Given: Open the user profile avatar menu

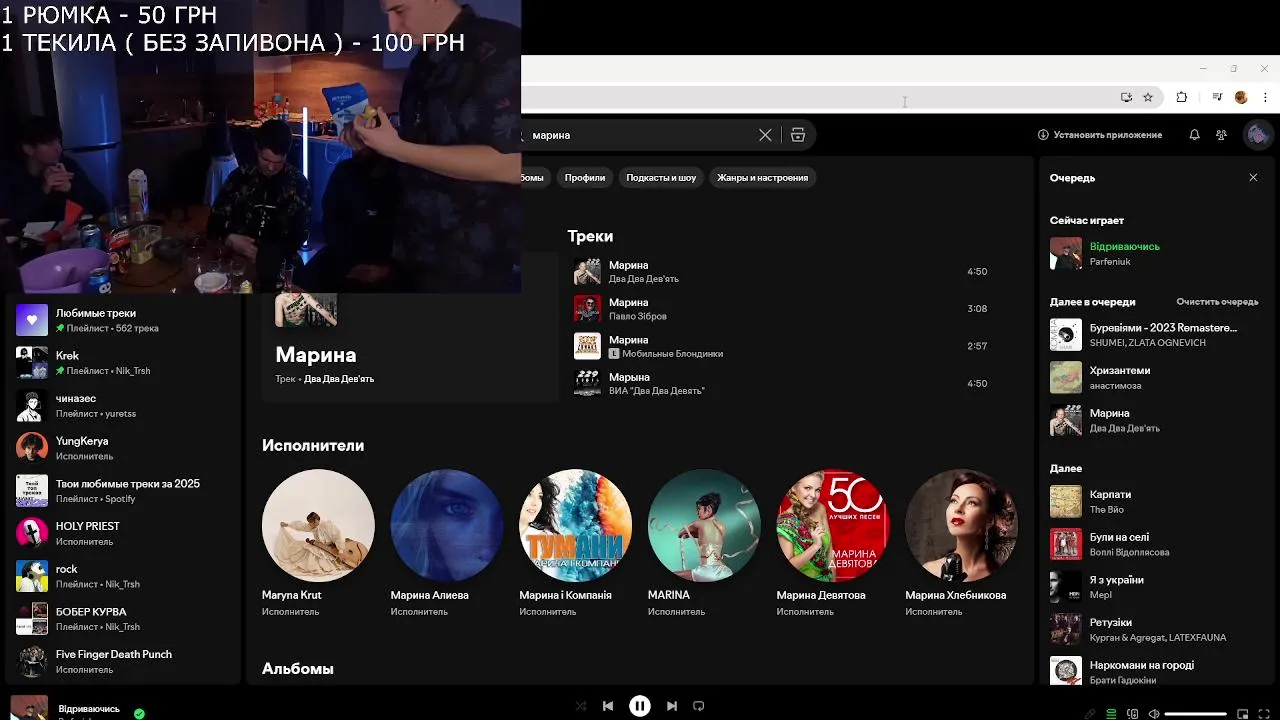Looking at the screenshot, I should tap(1257, 135).
